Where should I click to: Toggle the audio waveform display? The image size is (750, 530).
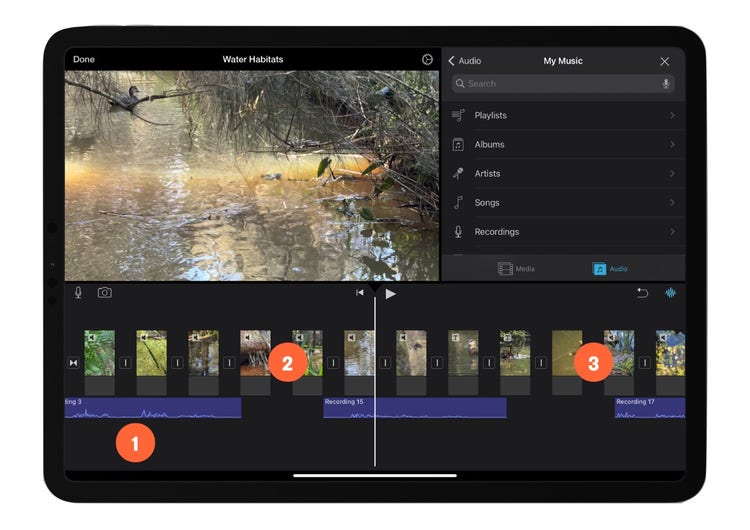(671, 293)
